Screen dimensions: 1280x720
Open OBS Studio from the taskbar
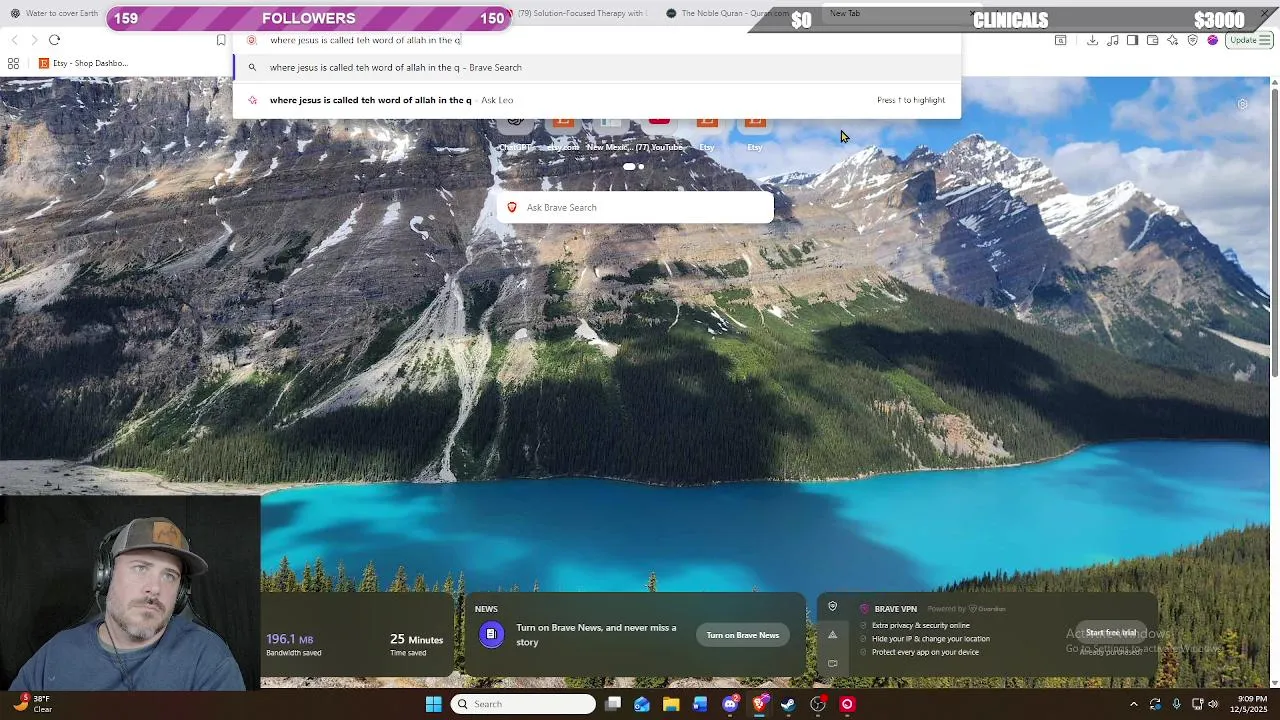tap(818, 704)
